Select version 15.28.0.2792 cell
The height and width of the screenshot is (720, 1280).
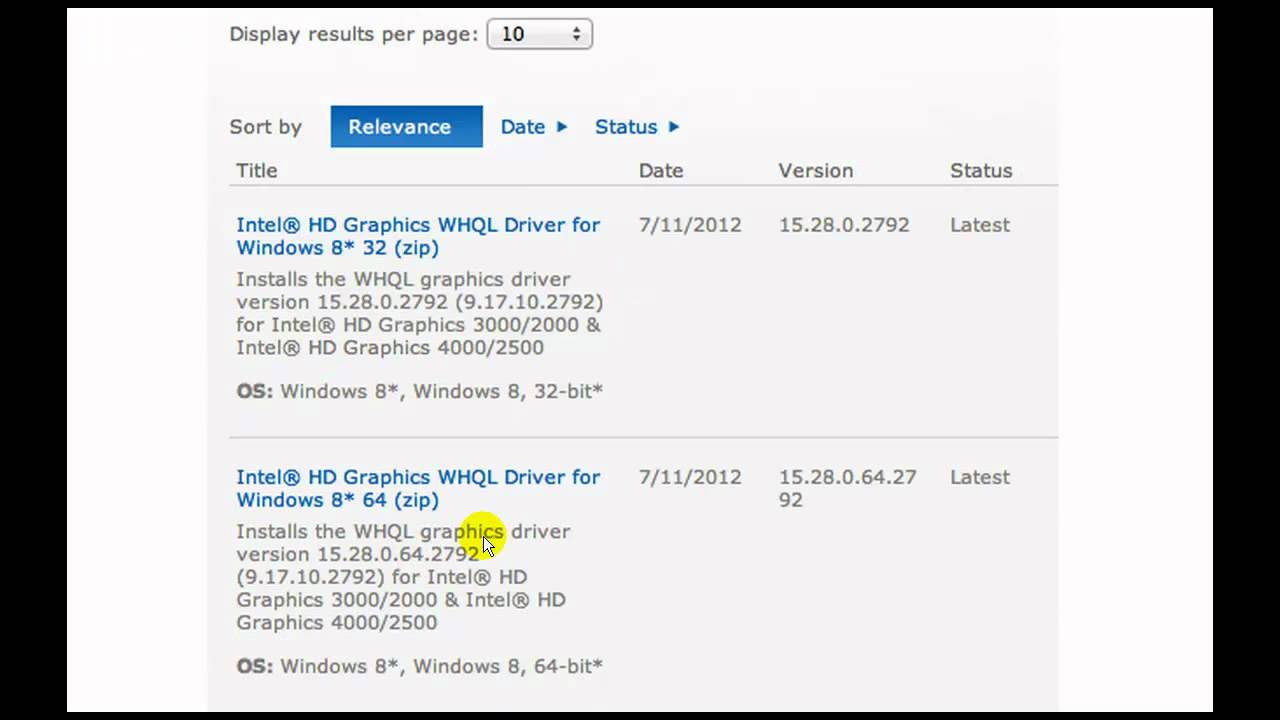pos(844,225)
